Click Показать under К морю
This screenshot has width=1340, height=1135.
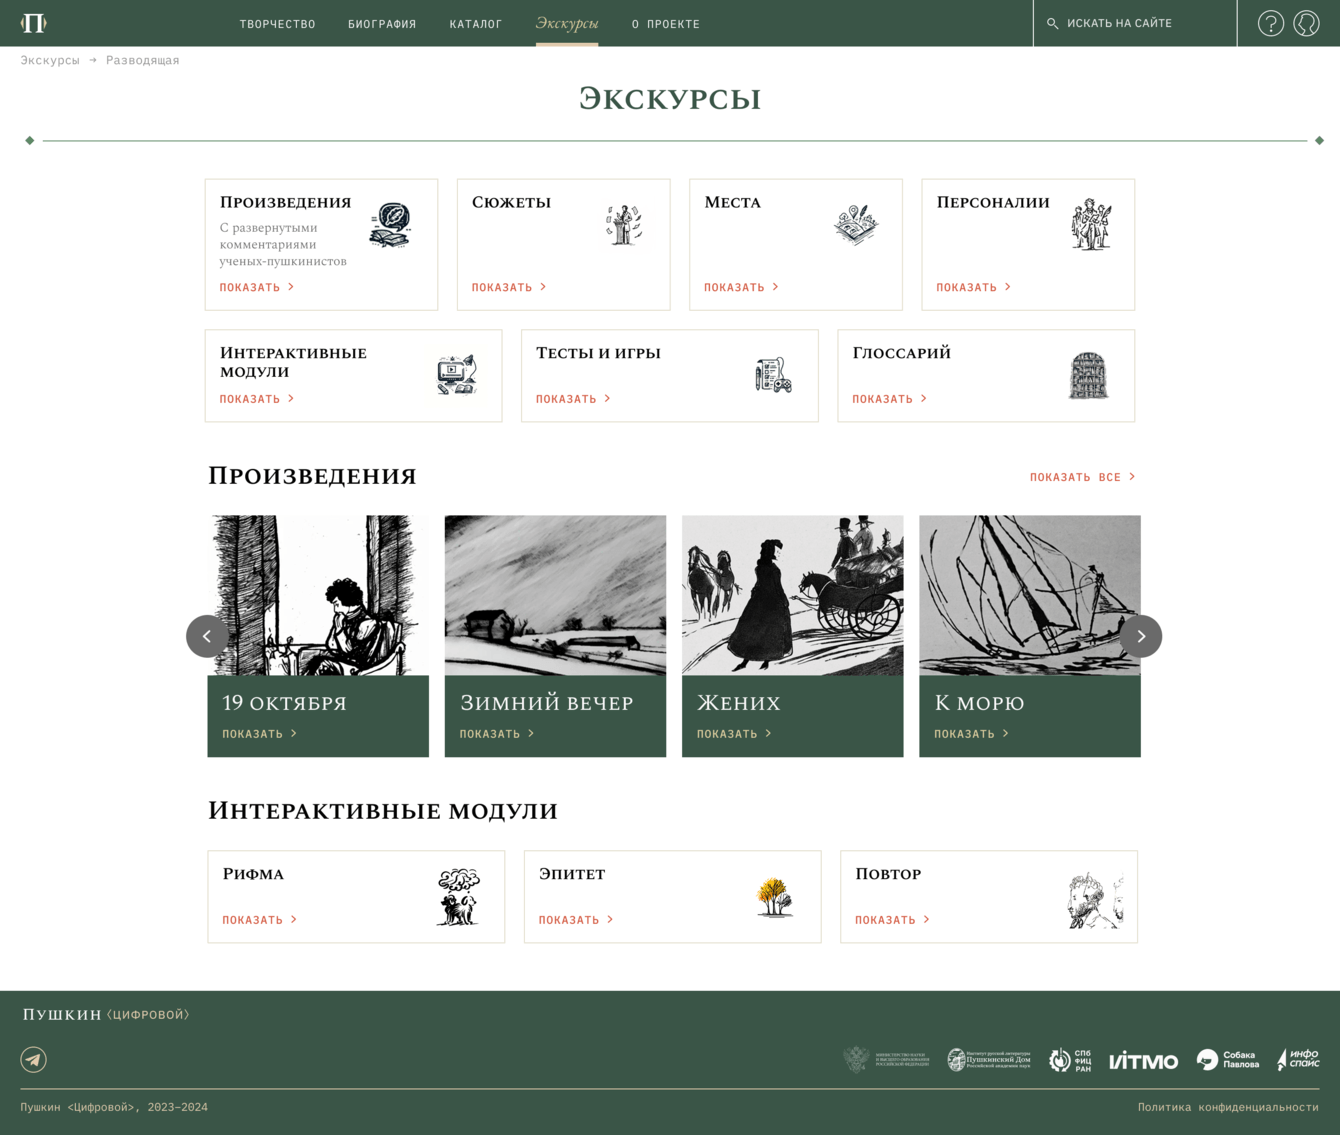(x=972, y=734)
